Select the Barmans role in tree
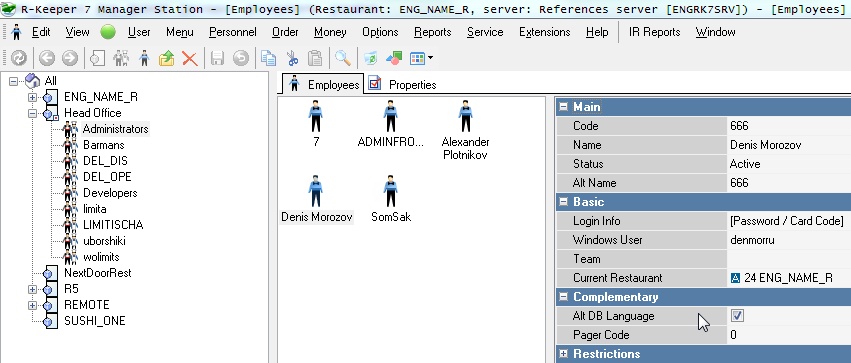Viewport: 851px width, 363px height. tap(104, 145)
